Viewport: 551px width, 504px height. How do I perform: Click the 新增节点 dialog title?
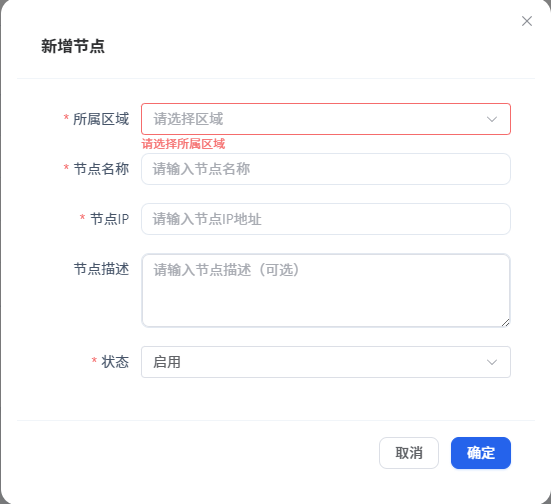pyautogui.click(x=73, y=46)
